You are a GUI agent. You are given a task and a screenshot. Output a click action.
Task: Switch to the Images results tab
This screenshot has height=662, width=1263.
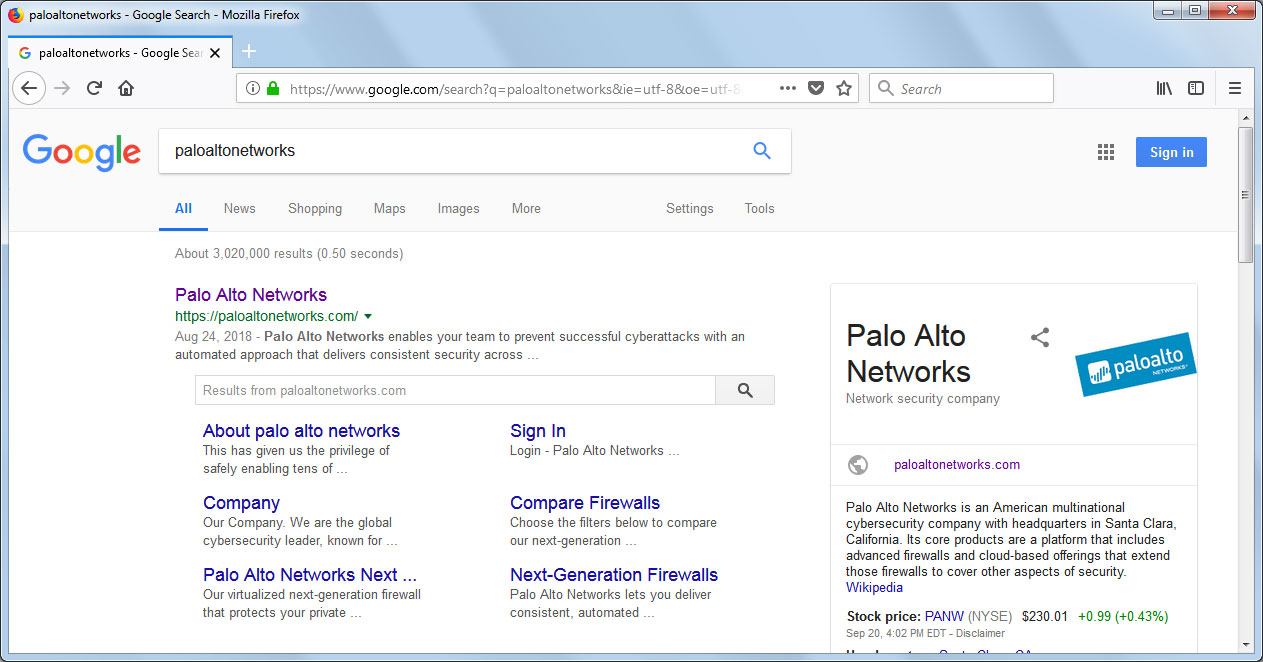pyautogui.click(x=459, y=208)
